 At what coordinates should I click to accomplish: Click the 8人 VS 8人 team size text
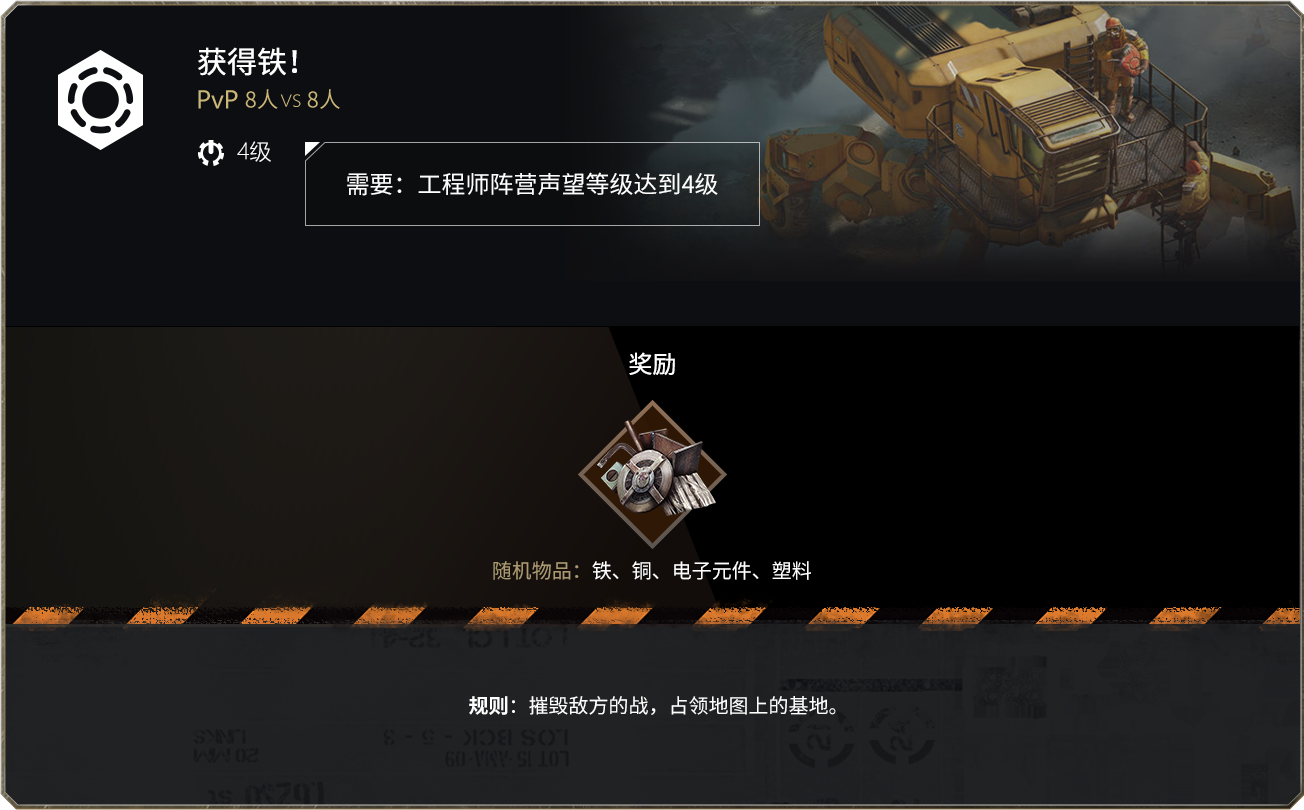tap(292, 100)
